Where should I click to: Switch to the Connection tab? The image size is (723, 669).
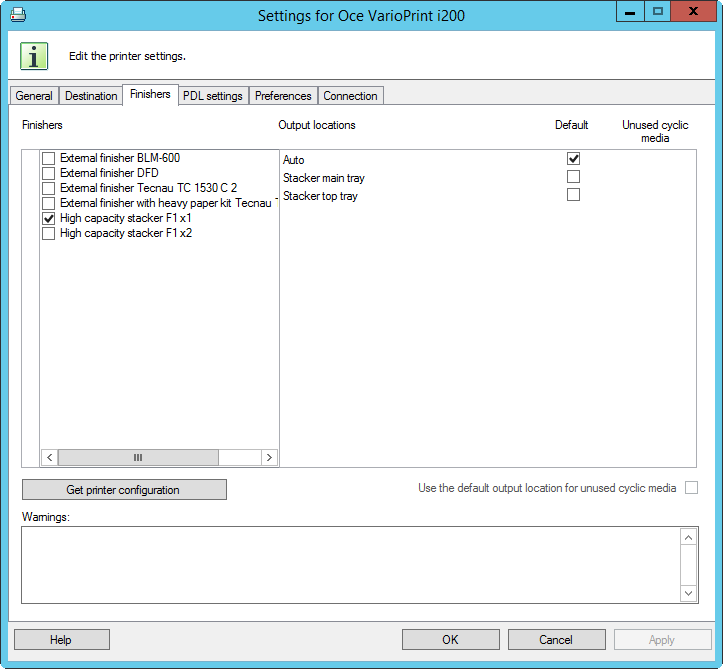[x=350, y=96]
